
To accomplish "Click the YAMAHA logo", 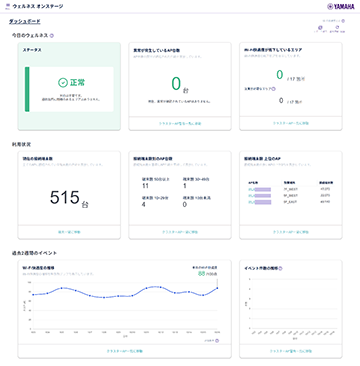I will point(341,6).
